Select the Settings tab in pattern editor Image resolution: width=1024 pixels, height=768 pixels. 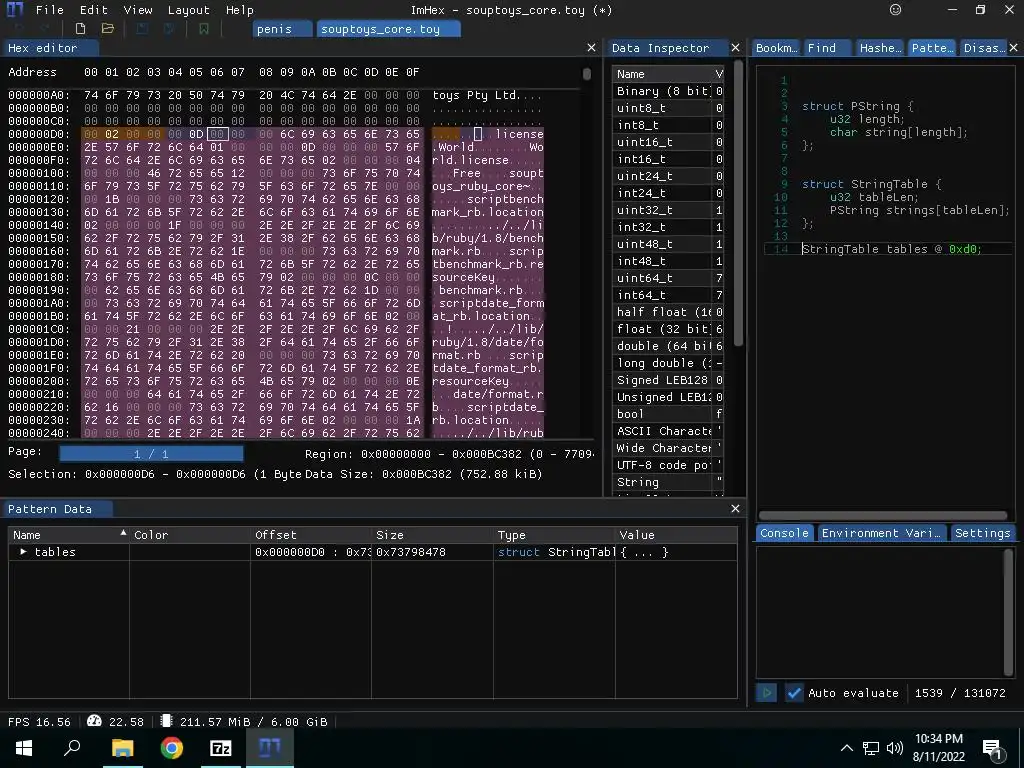pos(982,533)
